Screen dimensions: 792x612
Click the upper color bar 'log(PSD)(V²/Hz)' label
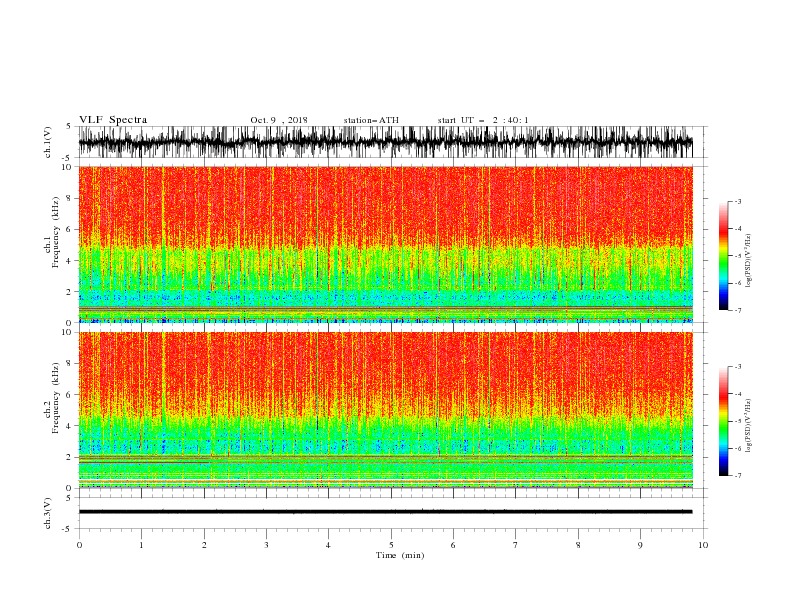pos(749,261)
